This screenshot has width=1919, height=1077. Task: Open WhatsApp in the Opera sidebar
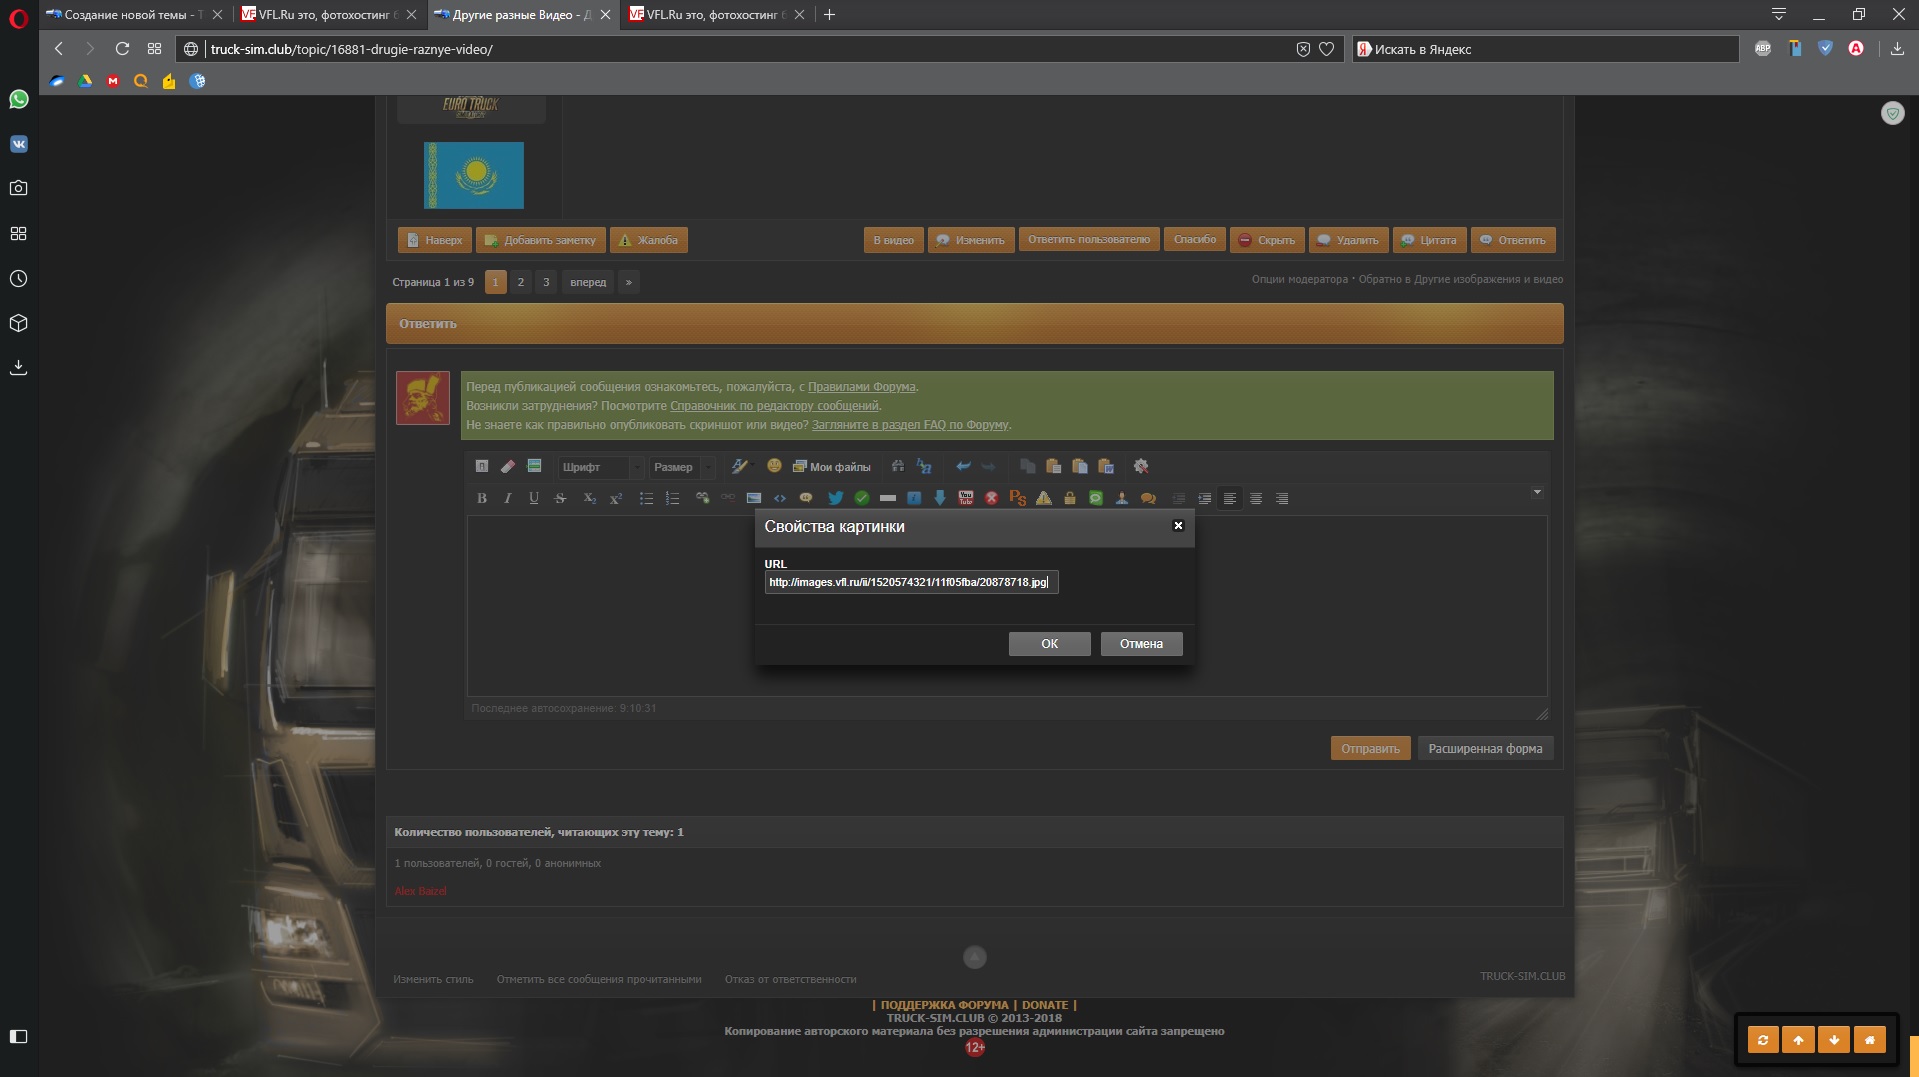pyautogui.click(x=18, y=99)
